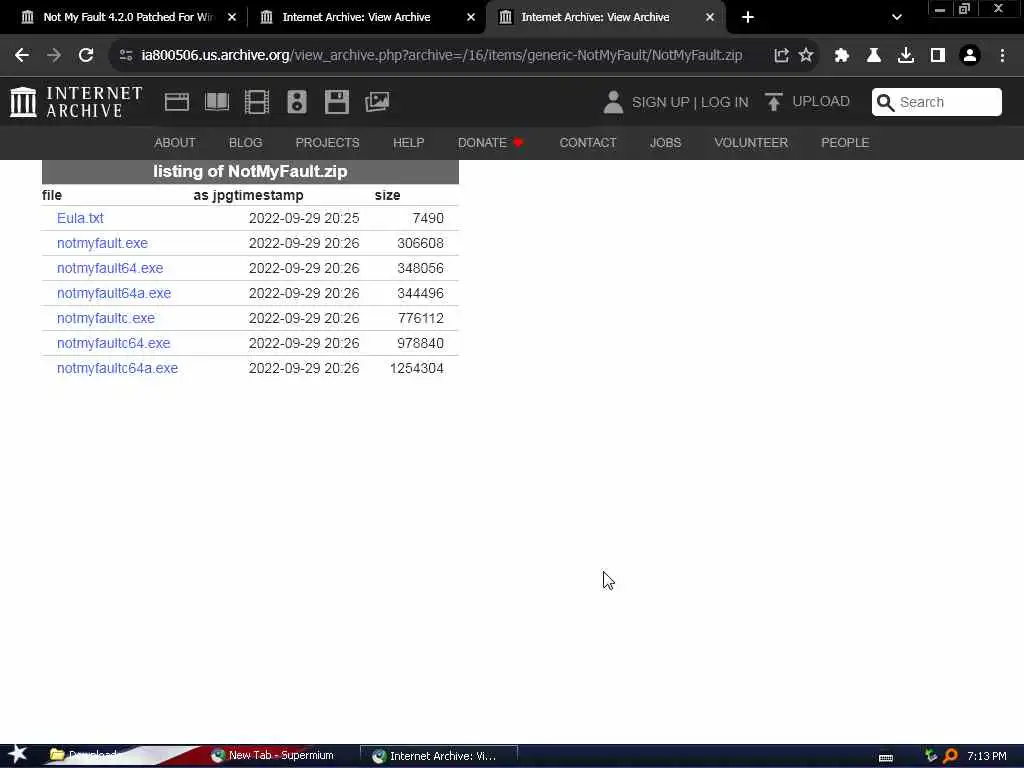Viewport: 1024px width, 768px height.
Task: Open the JOBS menu item
Action: 665,142
